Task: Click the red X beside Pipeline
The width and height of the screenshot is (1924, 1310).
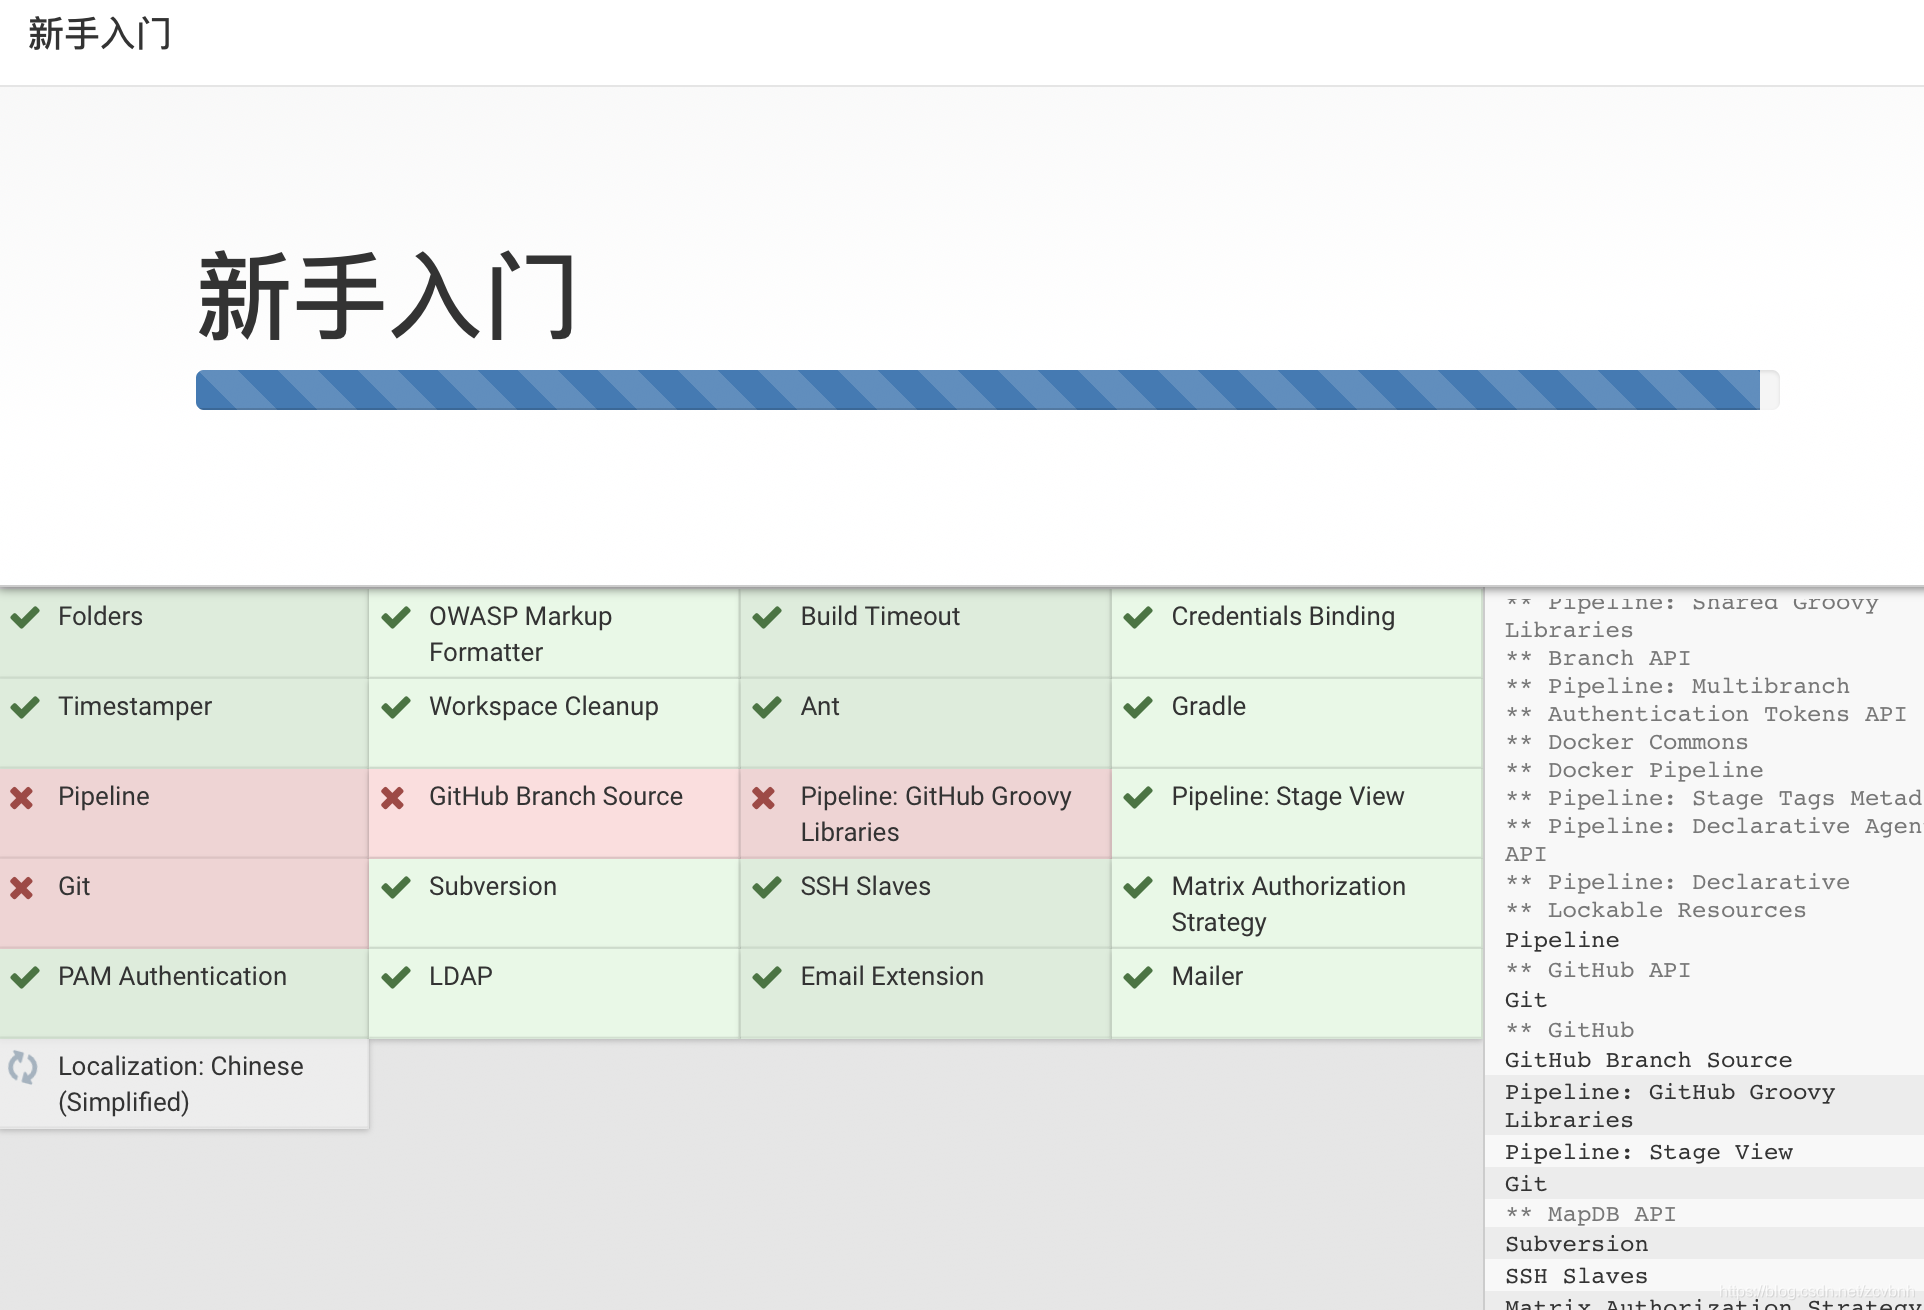Action: point(22,797)
